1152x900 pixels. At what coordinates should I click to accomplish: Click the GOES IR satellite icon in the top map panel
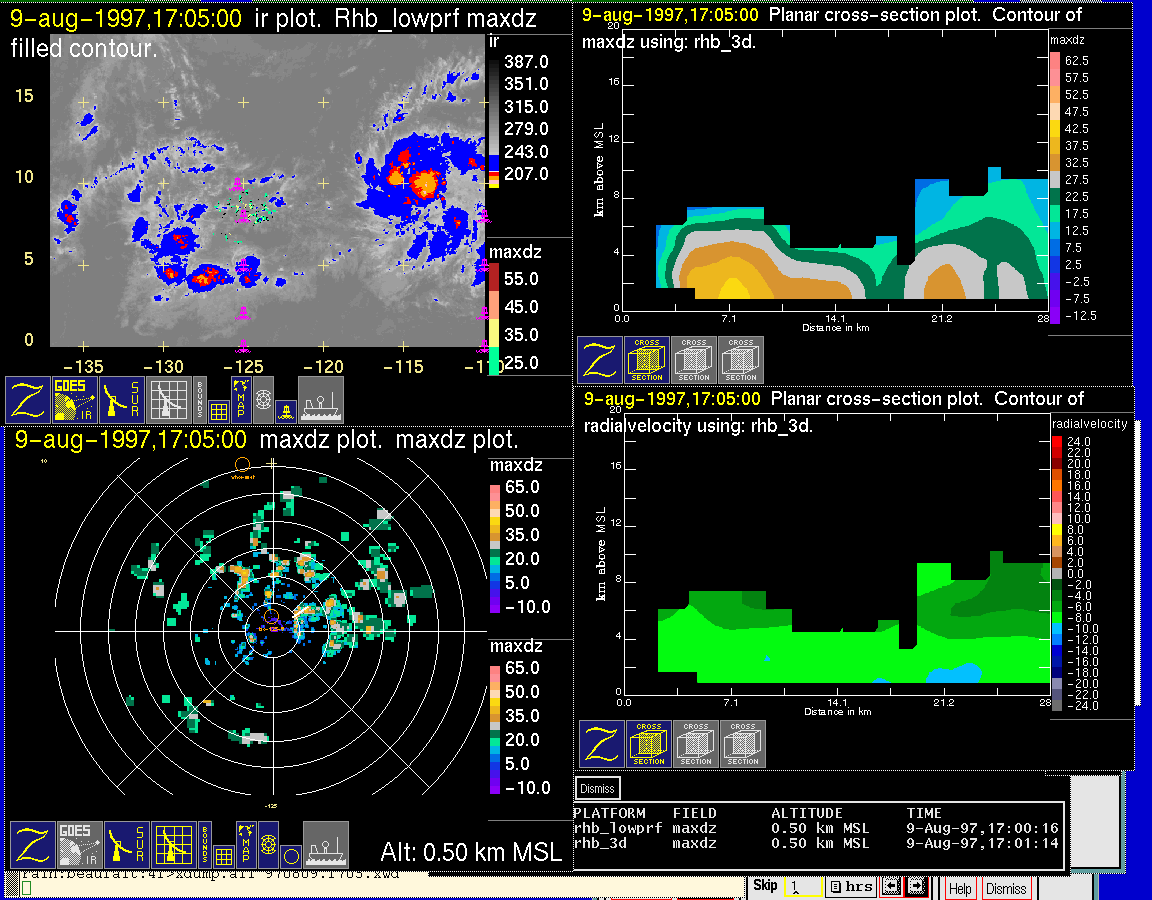point(75,400)
